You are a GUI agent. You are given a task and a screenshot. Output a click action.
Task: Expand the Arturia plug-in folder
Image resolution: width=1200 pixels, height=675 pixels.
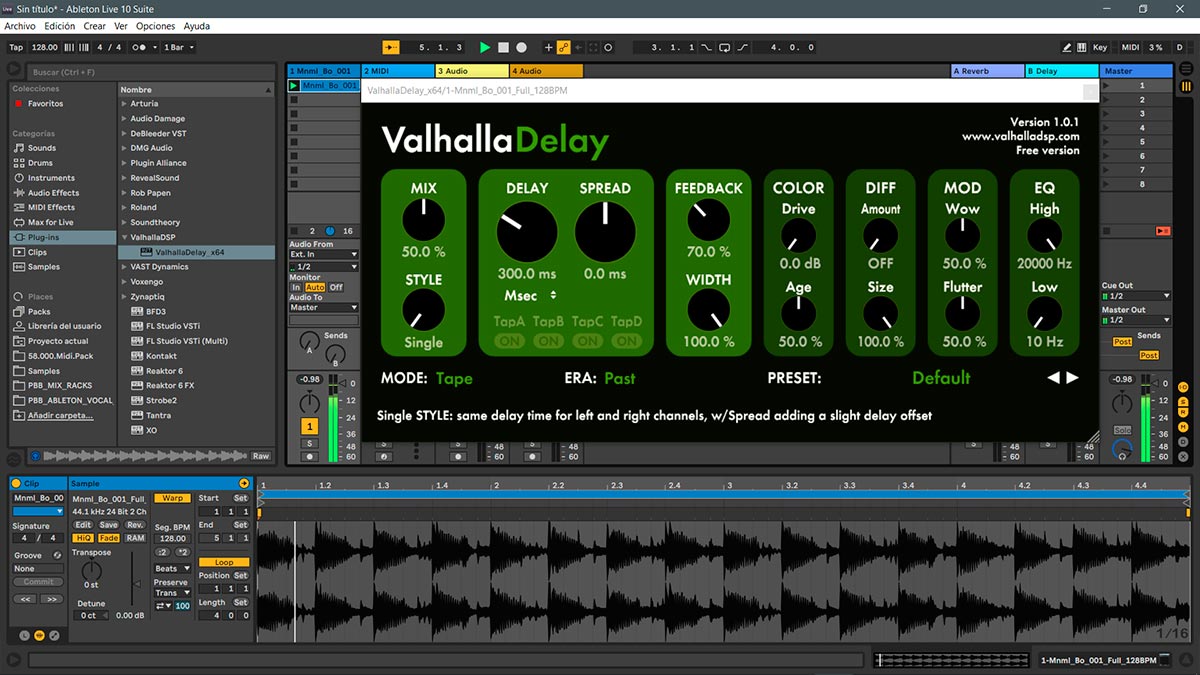click(x=125, y=104)
